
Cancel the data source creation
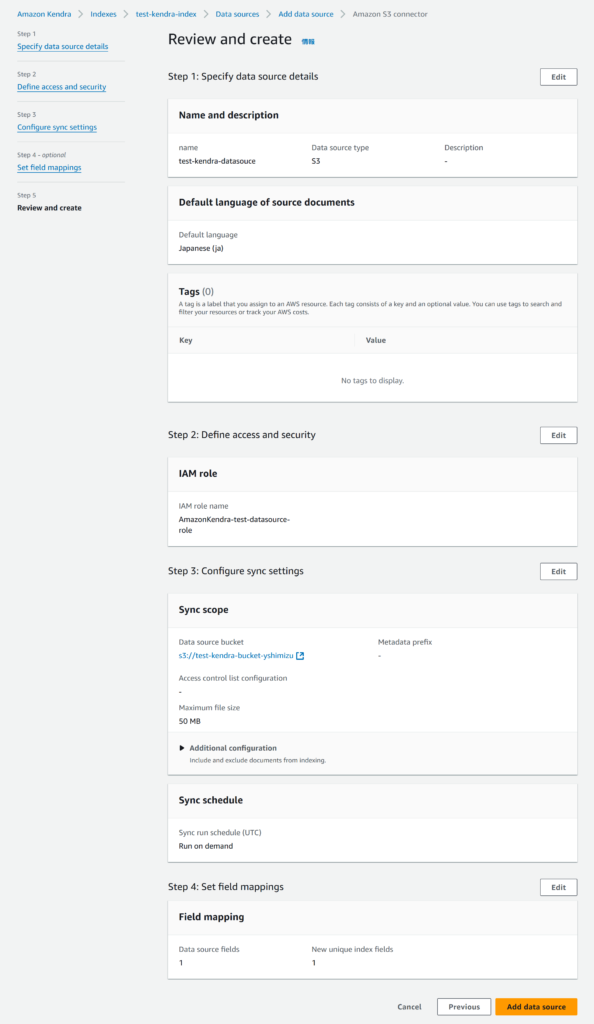pos(409,1007)
